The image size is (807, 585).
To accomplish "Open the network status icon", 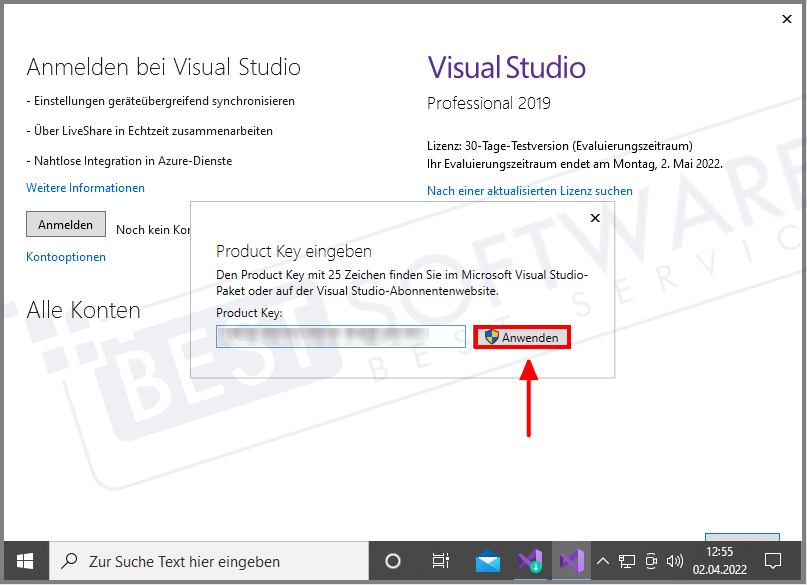I will pos(626,561).
